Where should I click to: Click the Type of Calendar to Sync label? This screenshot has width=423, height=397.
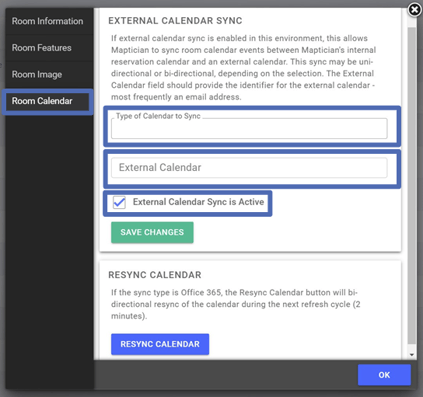pyautogui.click(x=158, y=116)
